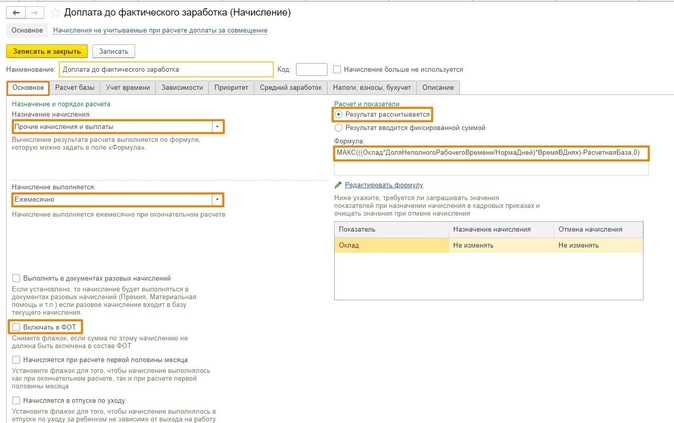Open Редактировать формулу link
This screenshot has height=423, width=674.
click(384, 185)
